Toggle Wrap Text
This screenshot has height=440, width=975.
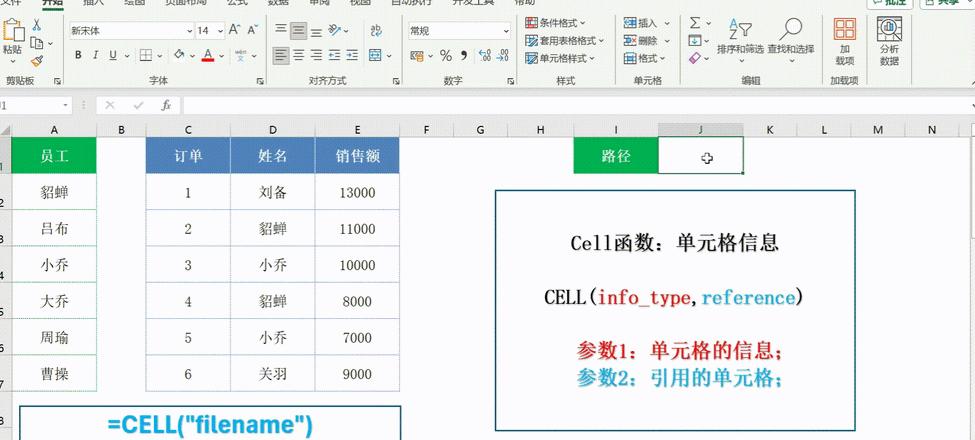(x=376, y=30)
